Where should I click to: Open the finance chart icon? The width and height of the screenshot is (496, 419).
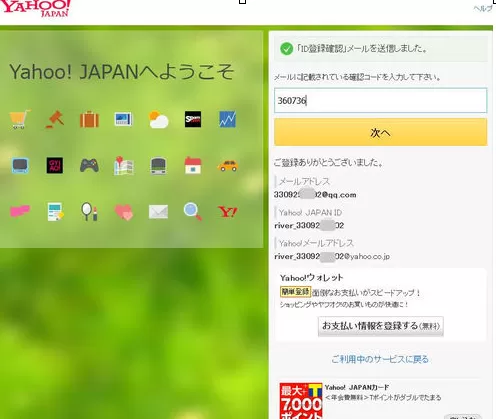pos(228,119)
